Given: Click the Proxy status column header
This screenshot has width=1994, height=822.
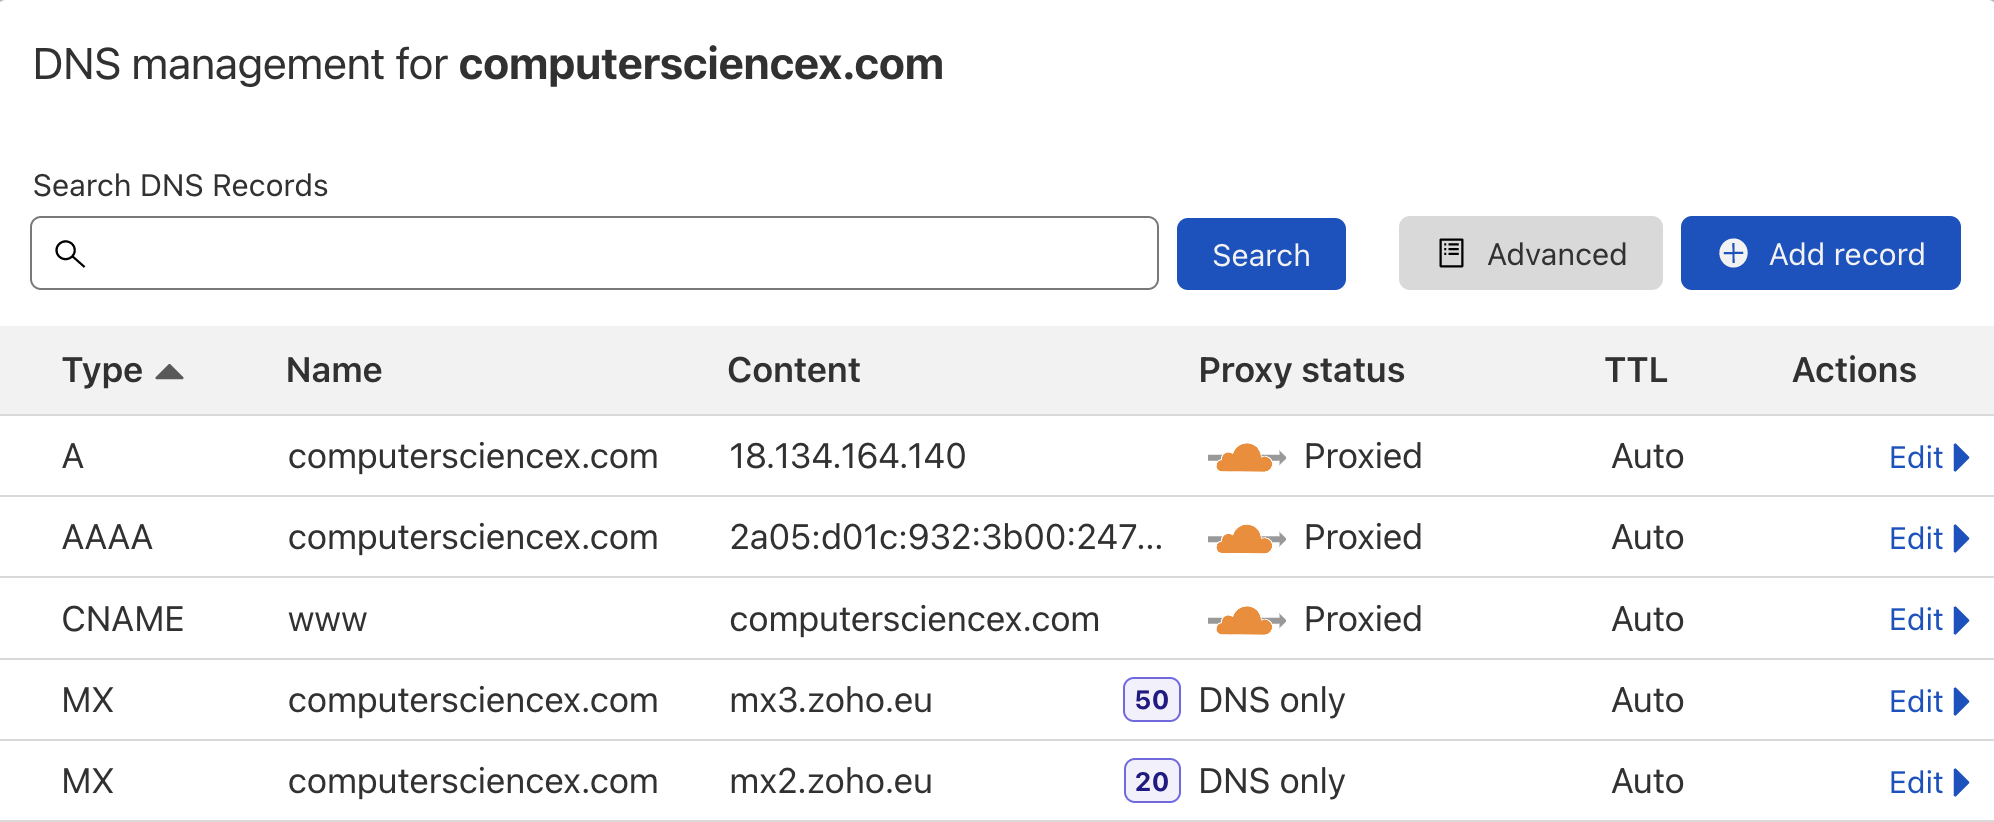Looking at the screenshot, I should pos(1301,370).
